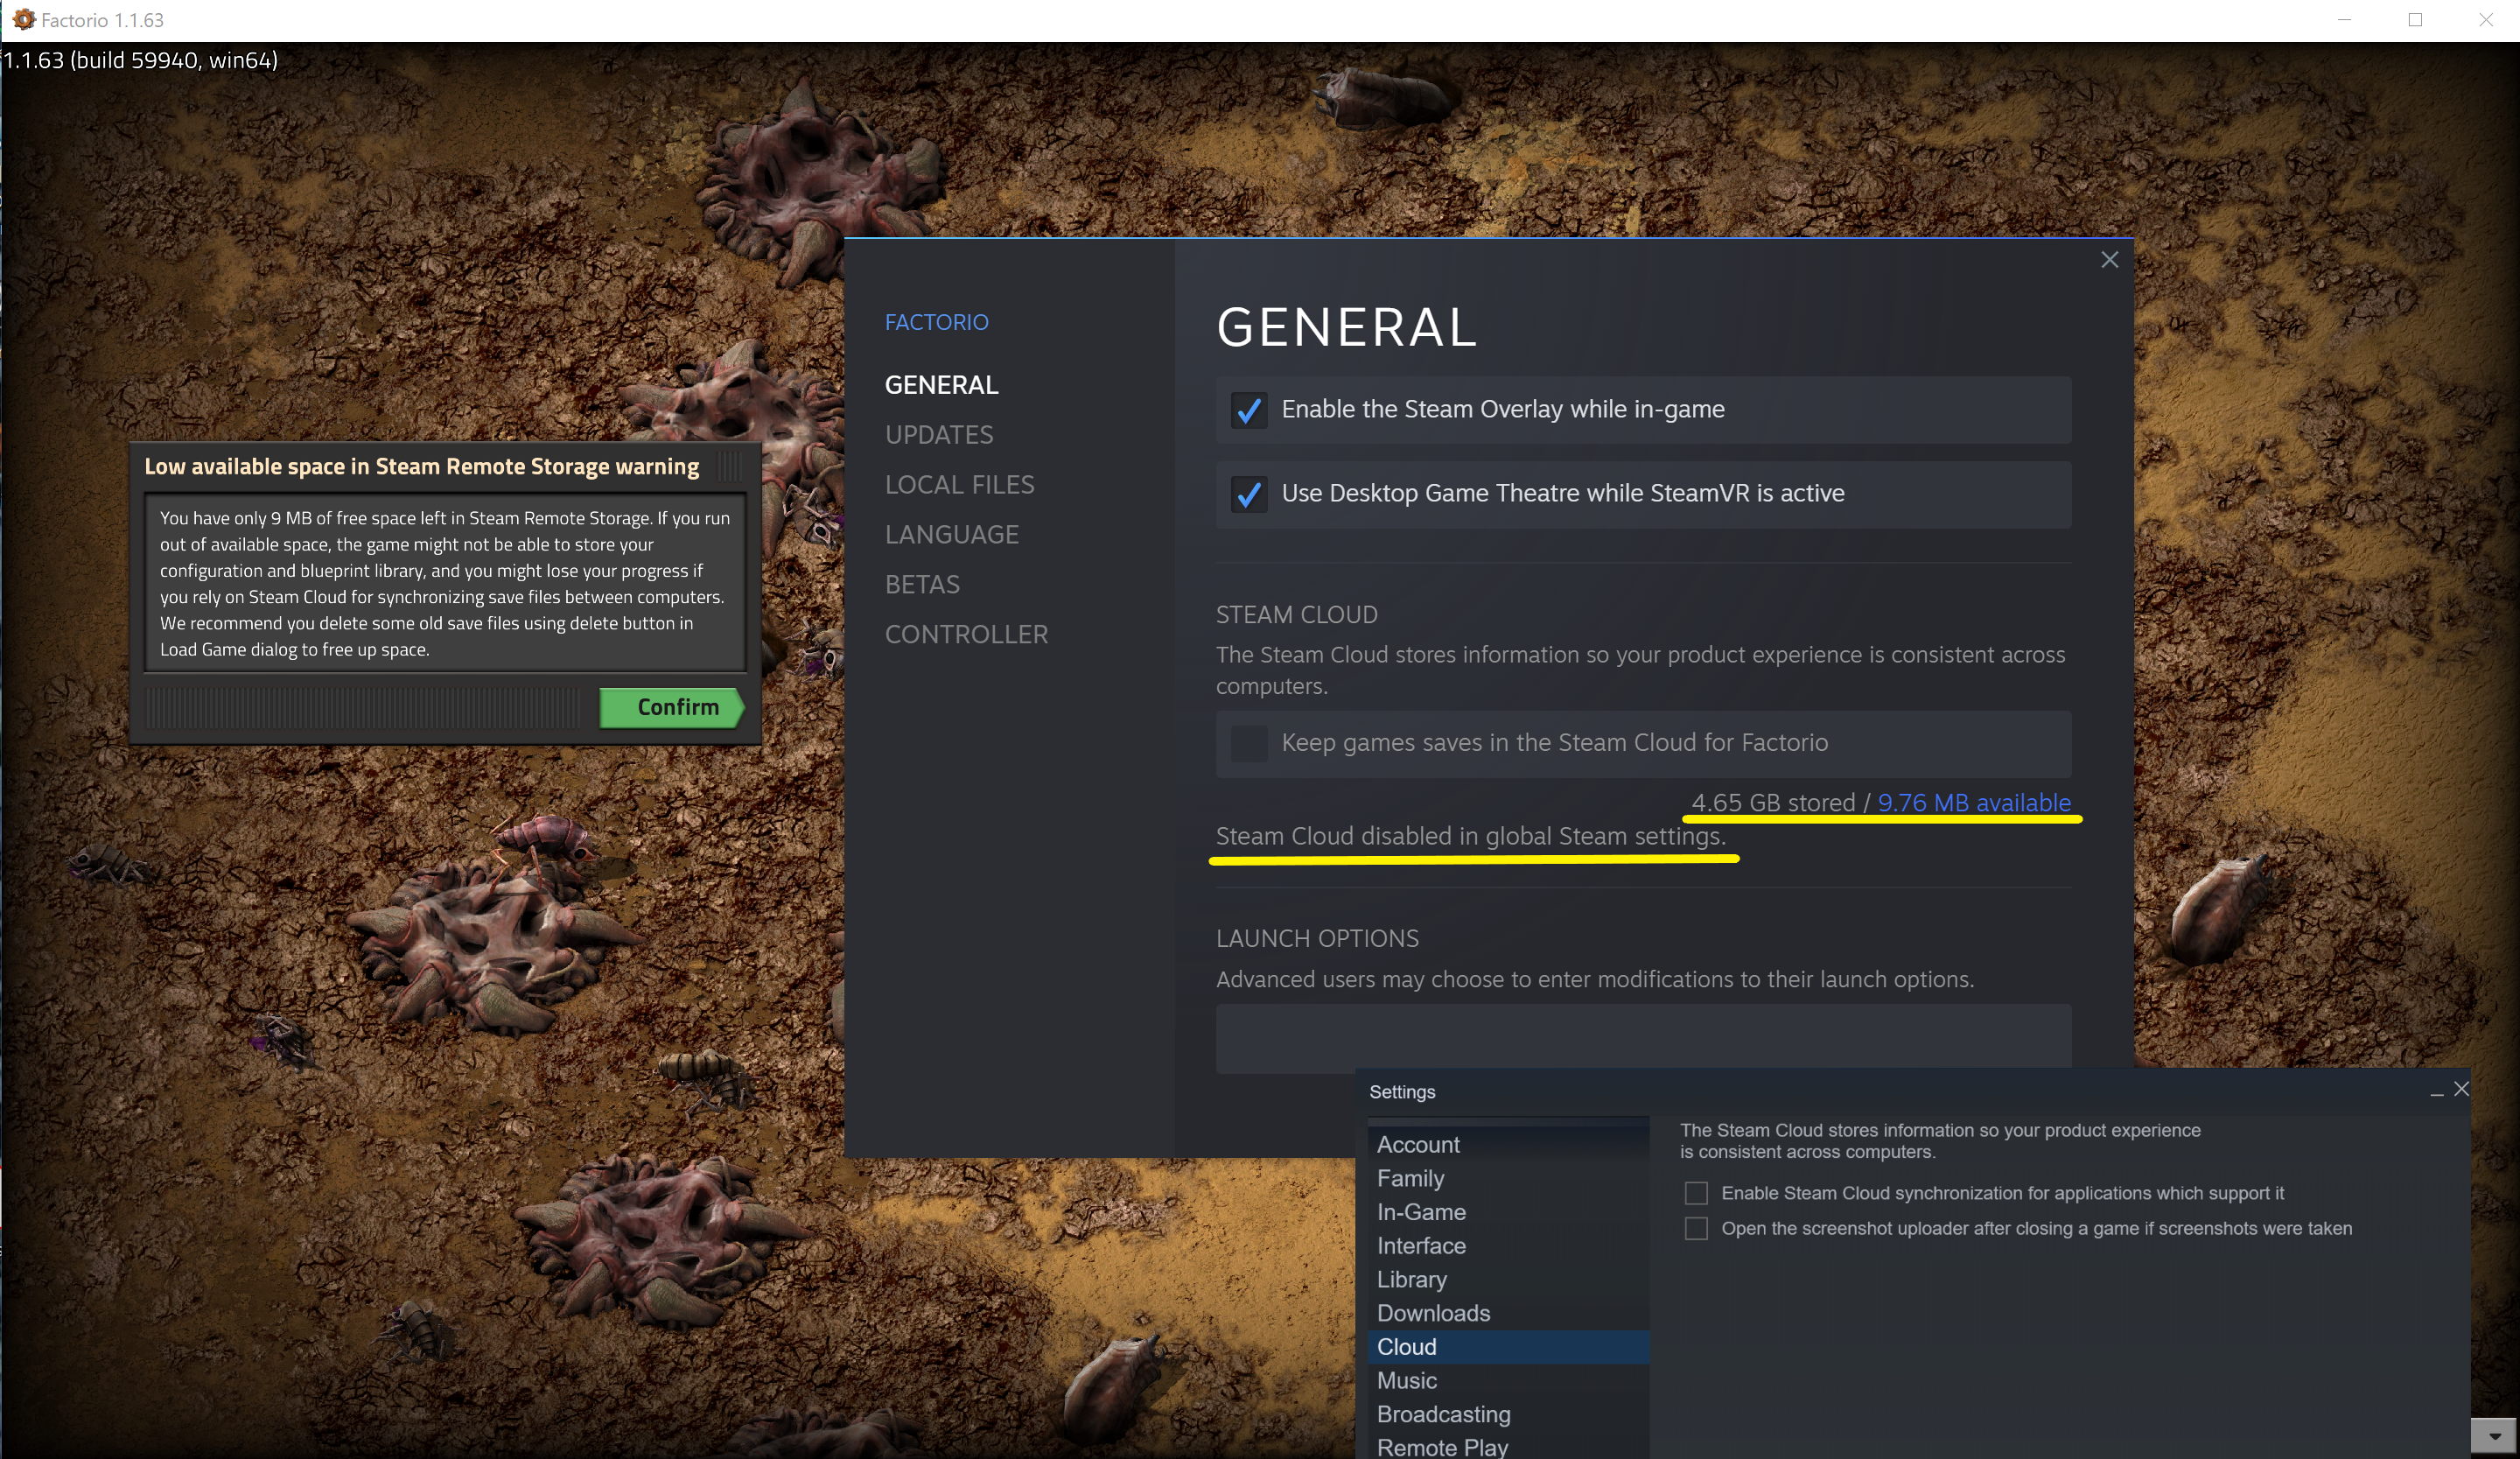Image resolution: width=2520 pixels, height=1459 pixels.
Task: Open the UPDATES section
Action: point(939,435)
